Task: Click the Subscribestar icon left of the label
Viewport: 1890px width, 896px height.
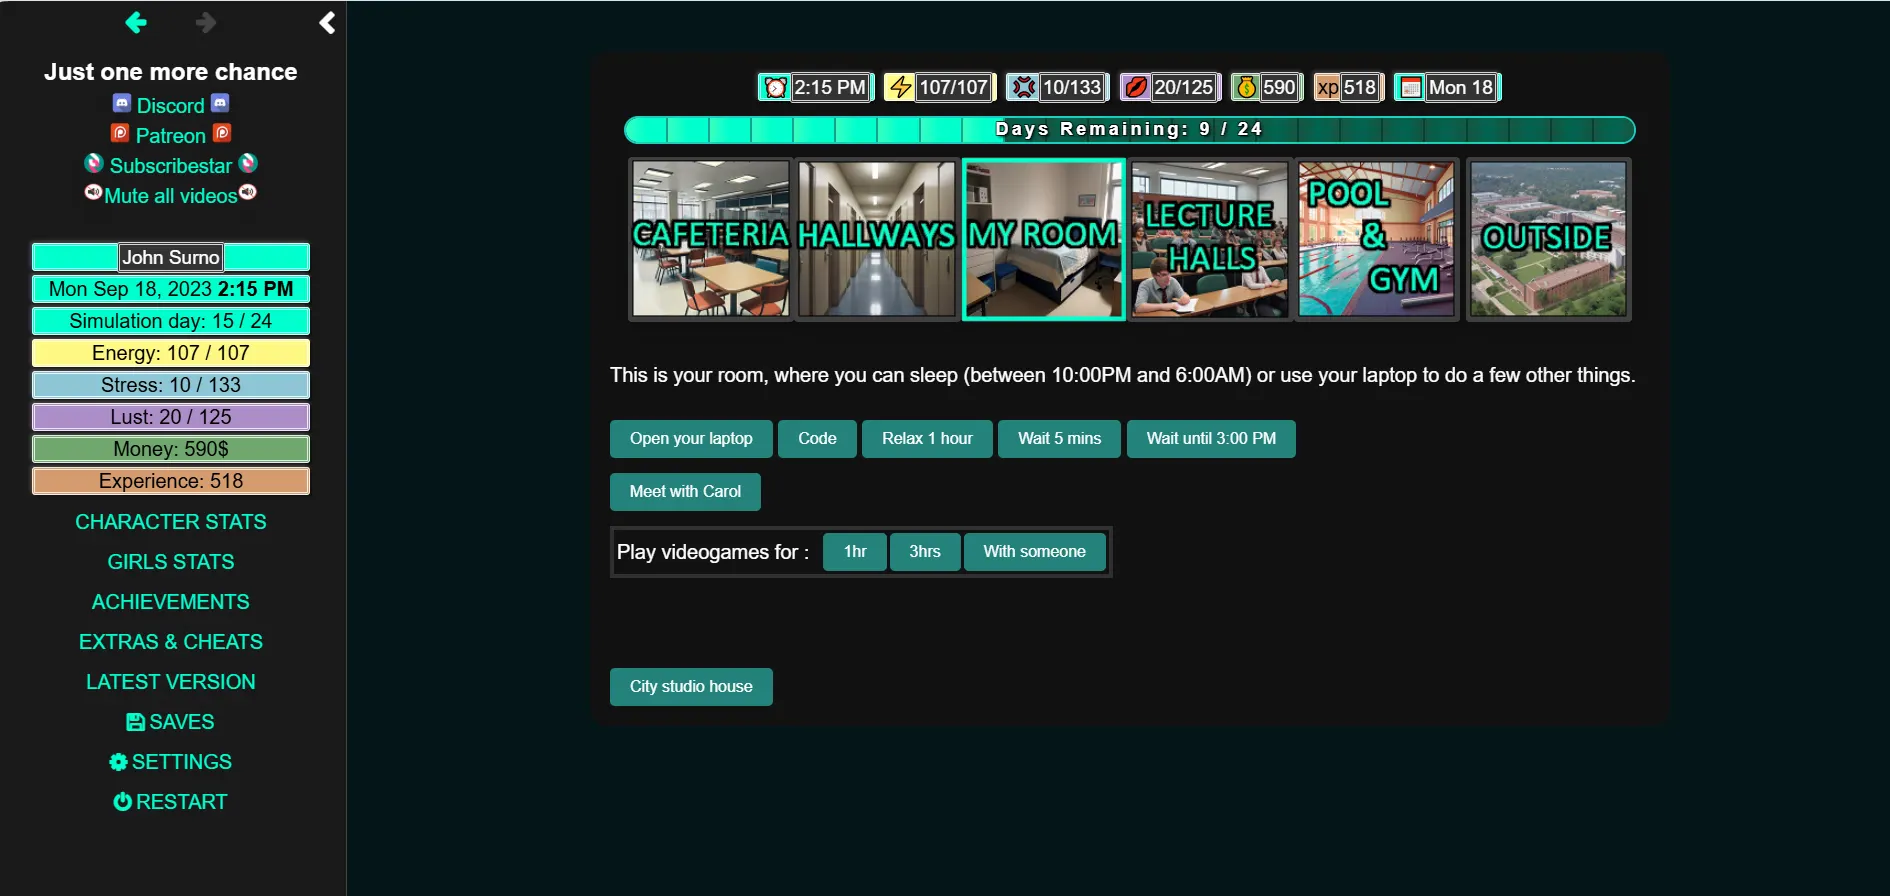Action: click(x=94, y=163)
